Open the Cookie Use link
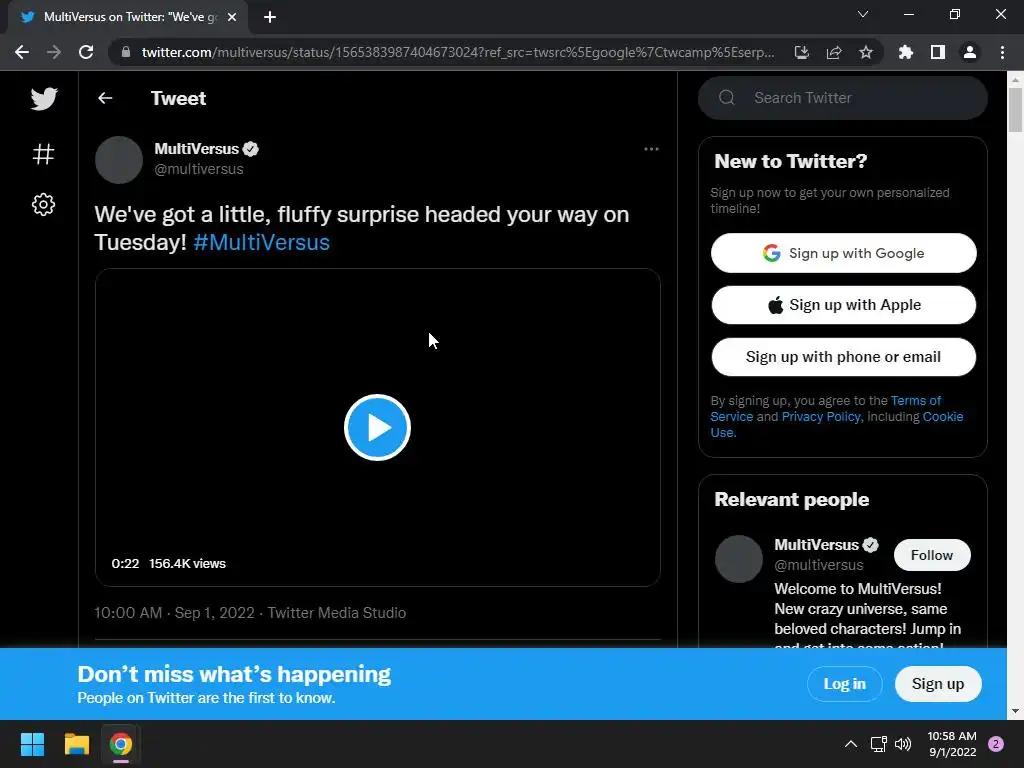The width and height of the screenshot is (1024, 768). click(943, 417)
